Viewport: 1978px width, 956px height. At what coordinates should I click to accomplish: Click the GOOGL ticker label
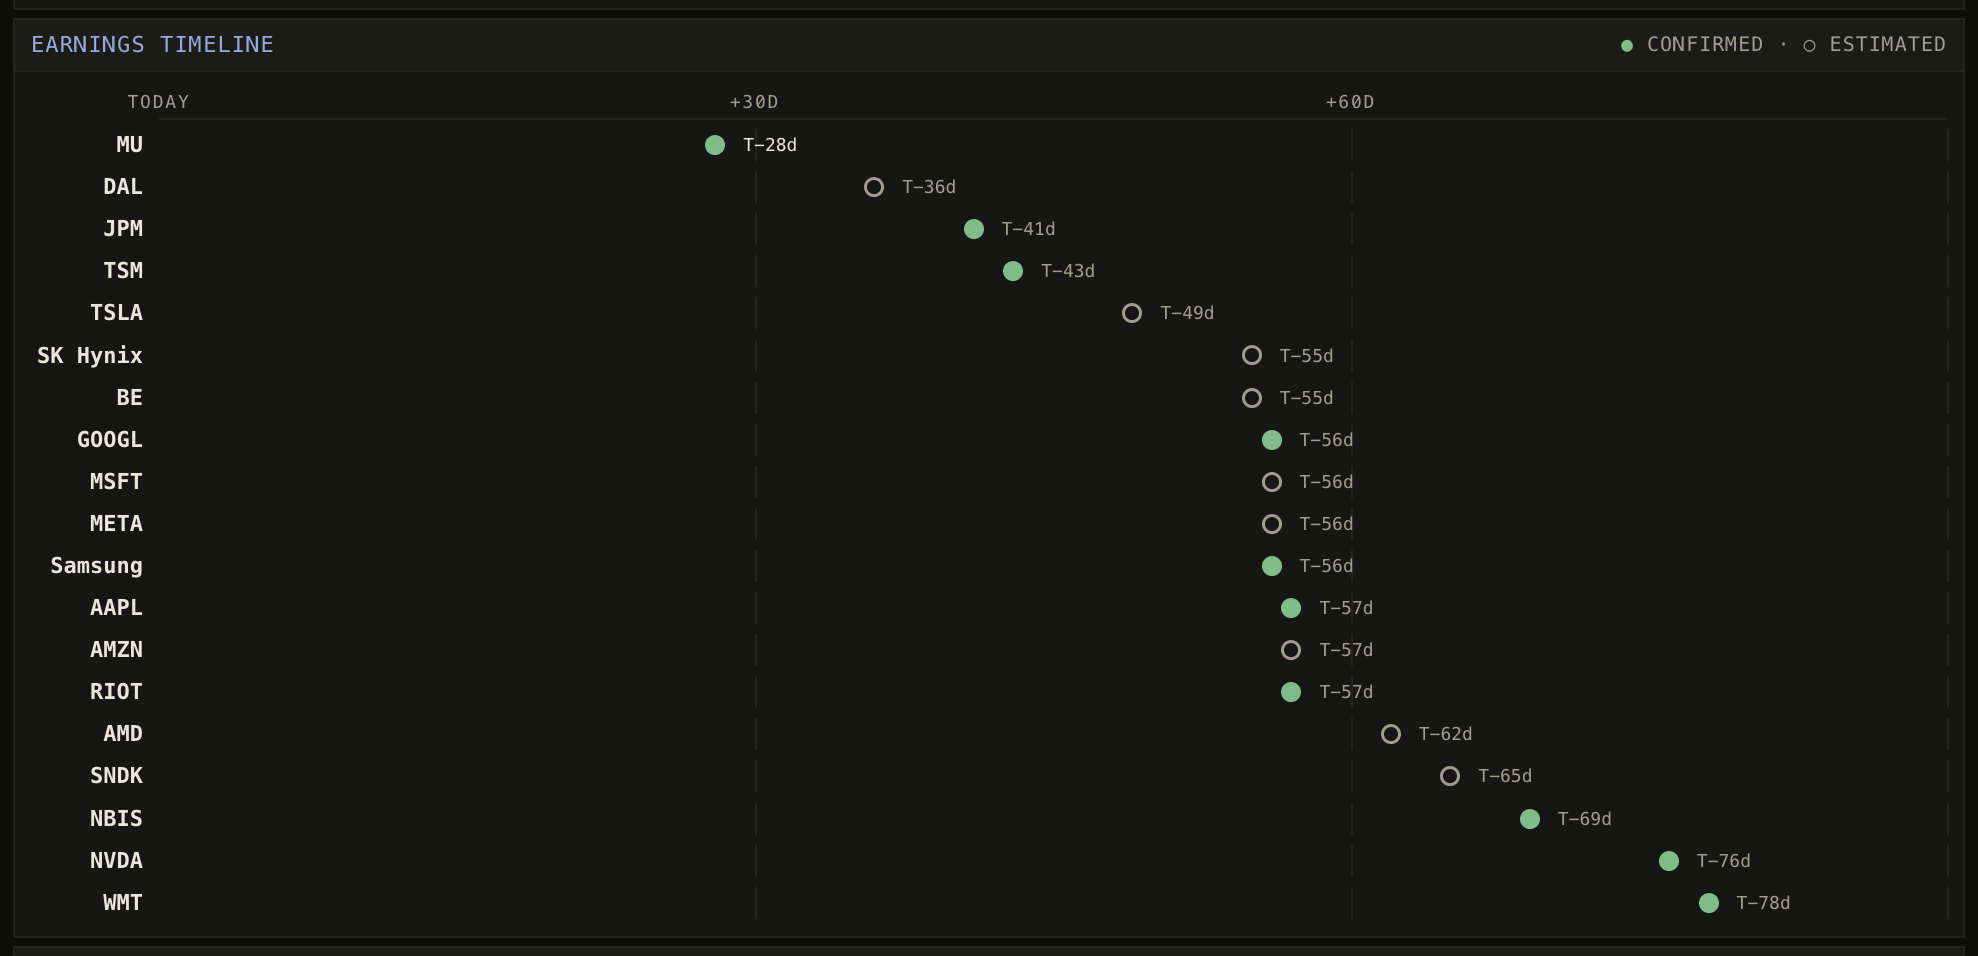click(110, 440)
